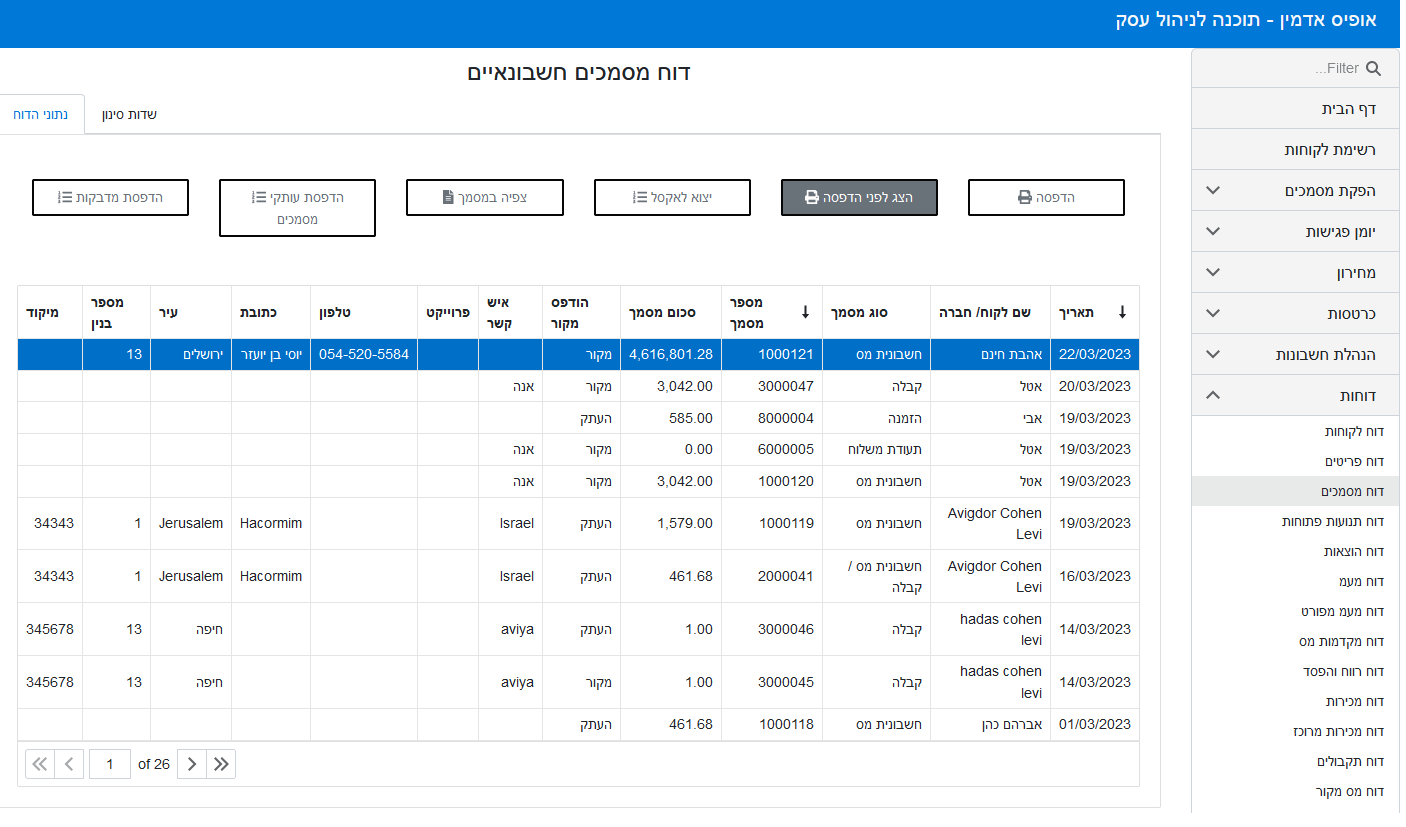
Task: Click document number 1000120 cell
Action: [x=772, y=482]
